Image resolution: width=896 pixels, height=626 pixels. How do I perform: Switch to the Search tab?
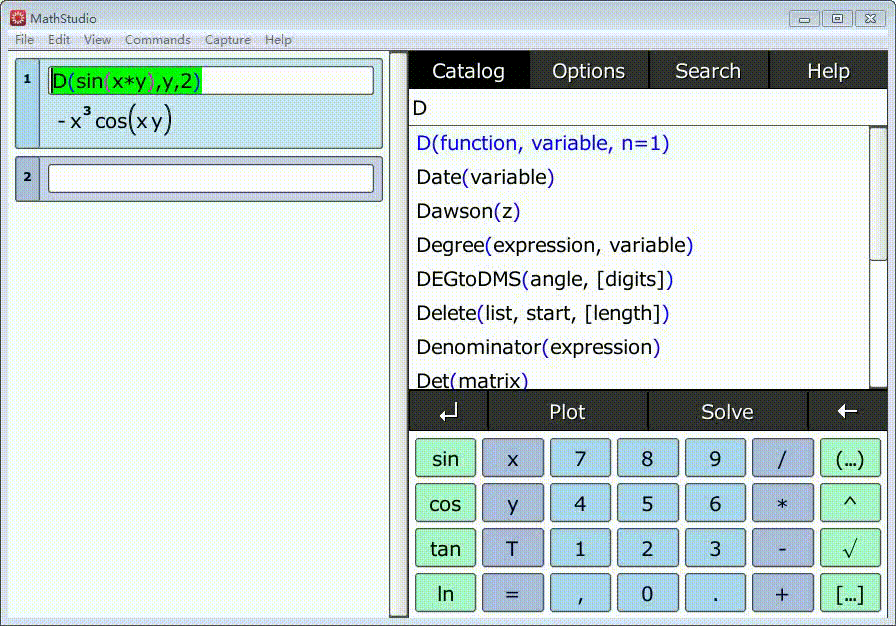coord(708,70)
